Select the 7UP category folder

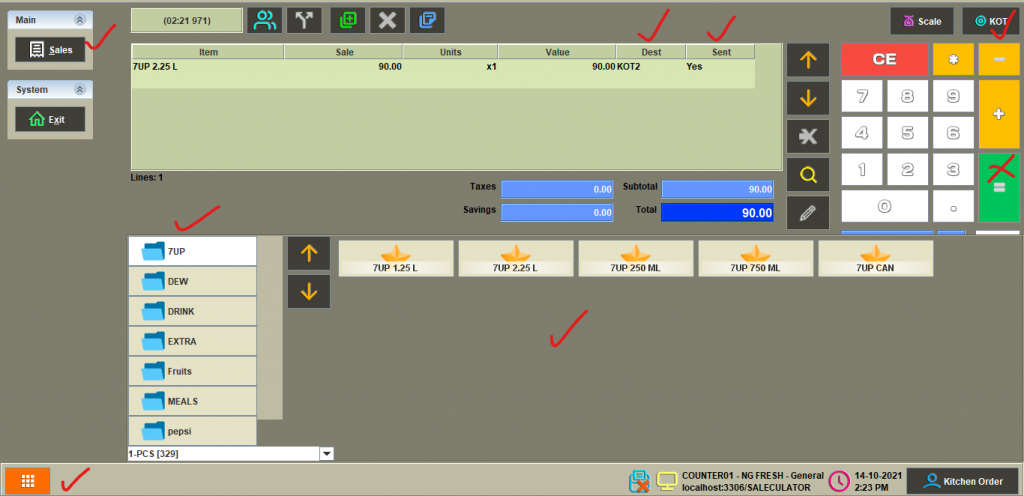coord(192,251)
